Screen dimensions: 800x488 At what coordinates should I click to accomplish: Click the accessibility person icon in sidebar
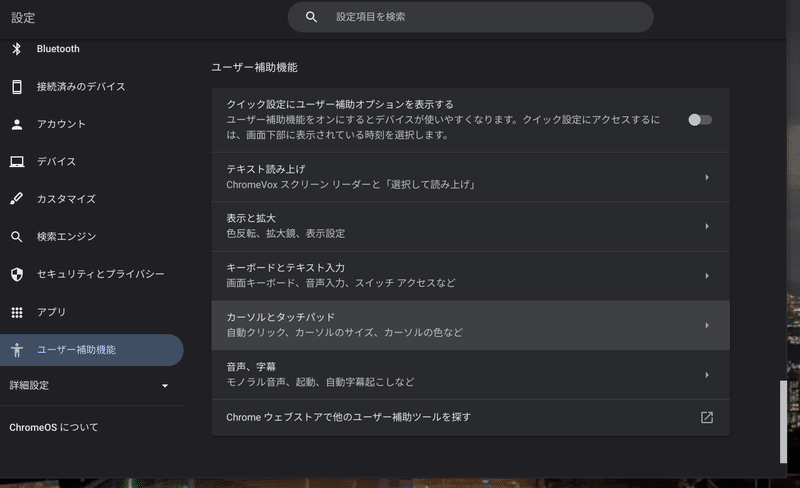pos(17,350)
